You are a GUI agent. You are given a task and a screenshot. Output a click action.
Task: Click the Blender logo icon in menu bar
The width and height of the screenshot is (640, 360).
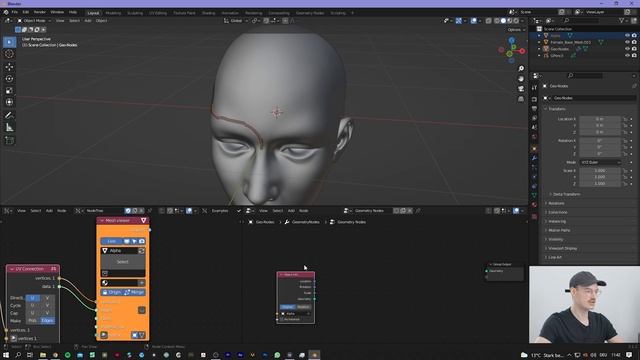pyautogui.click(x=6, y=12)
